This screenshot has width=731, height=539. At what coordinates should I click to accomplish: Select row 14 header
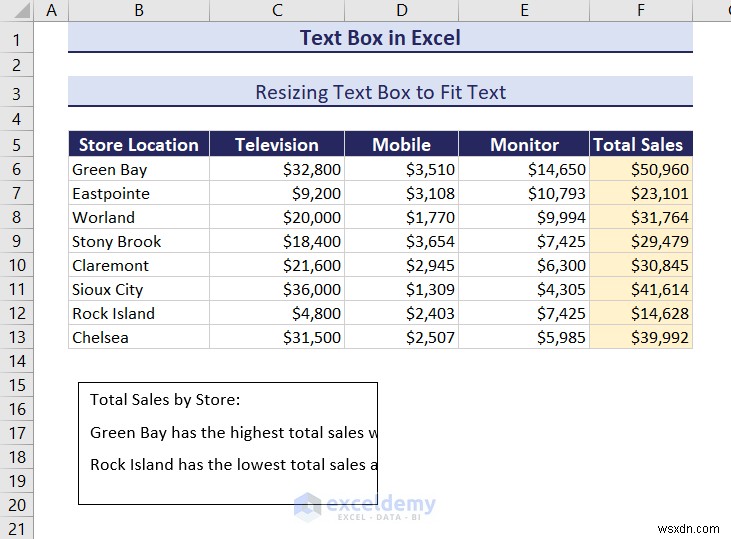click(17, 361)
